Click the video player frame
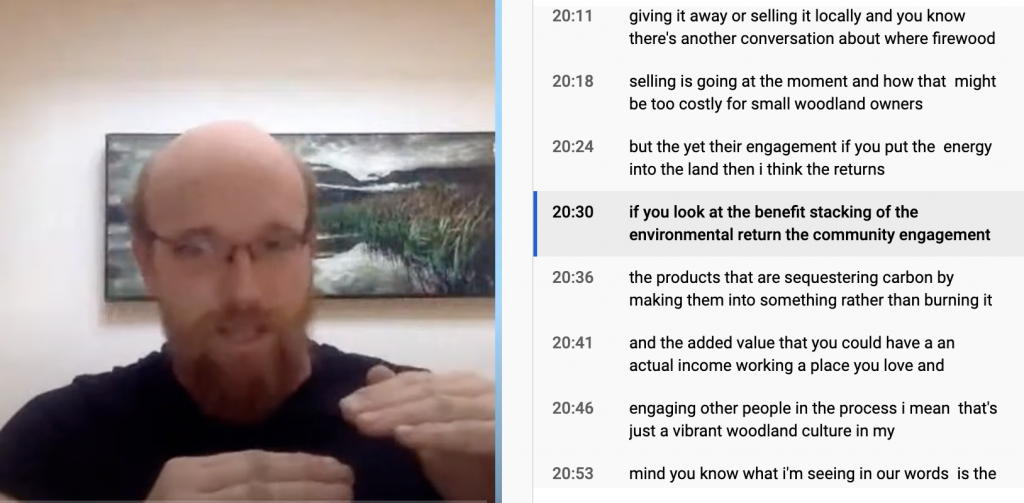1024x503 pixels. (x=247, y=252)
